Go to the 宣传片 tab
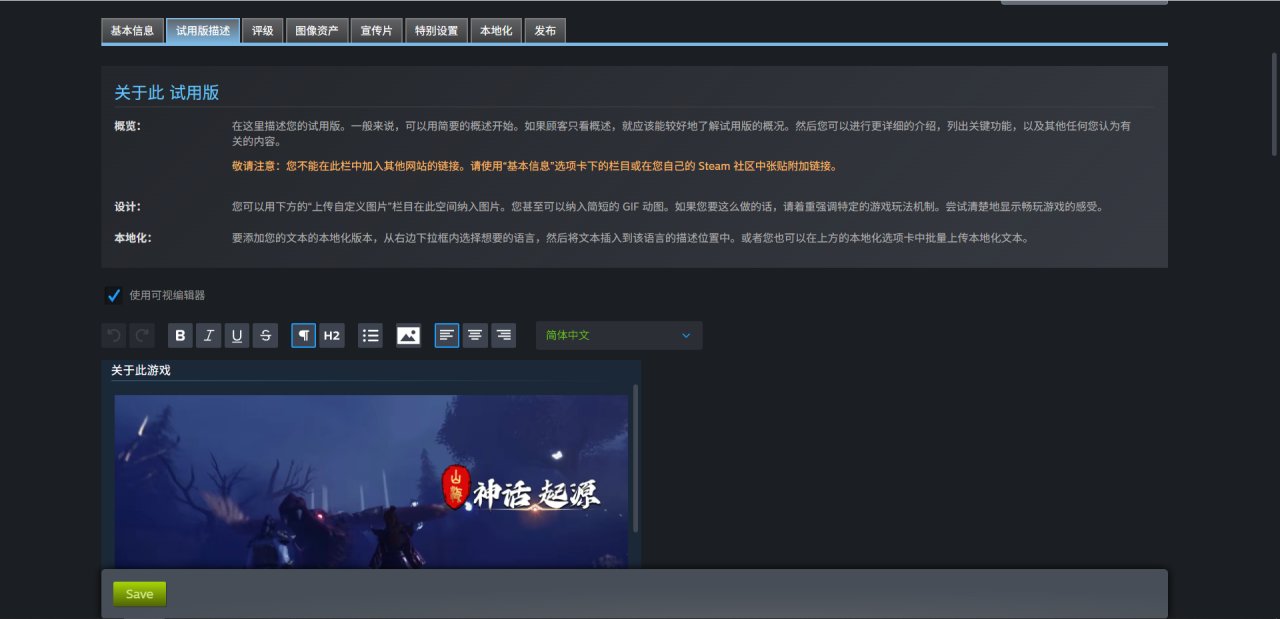Image resolution: width=1280 pixels, height=619 pixels. 377,31
